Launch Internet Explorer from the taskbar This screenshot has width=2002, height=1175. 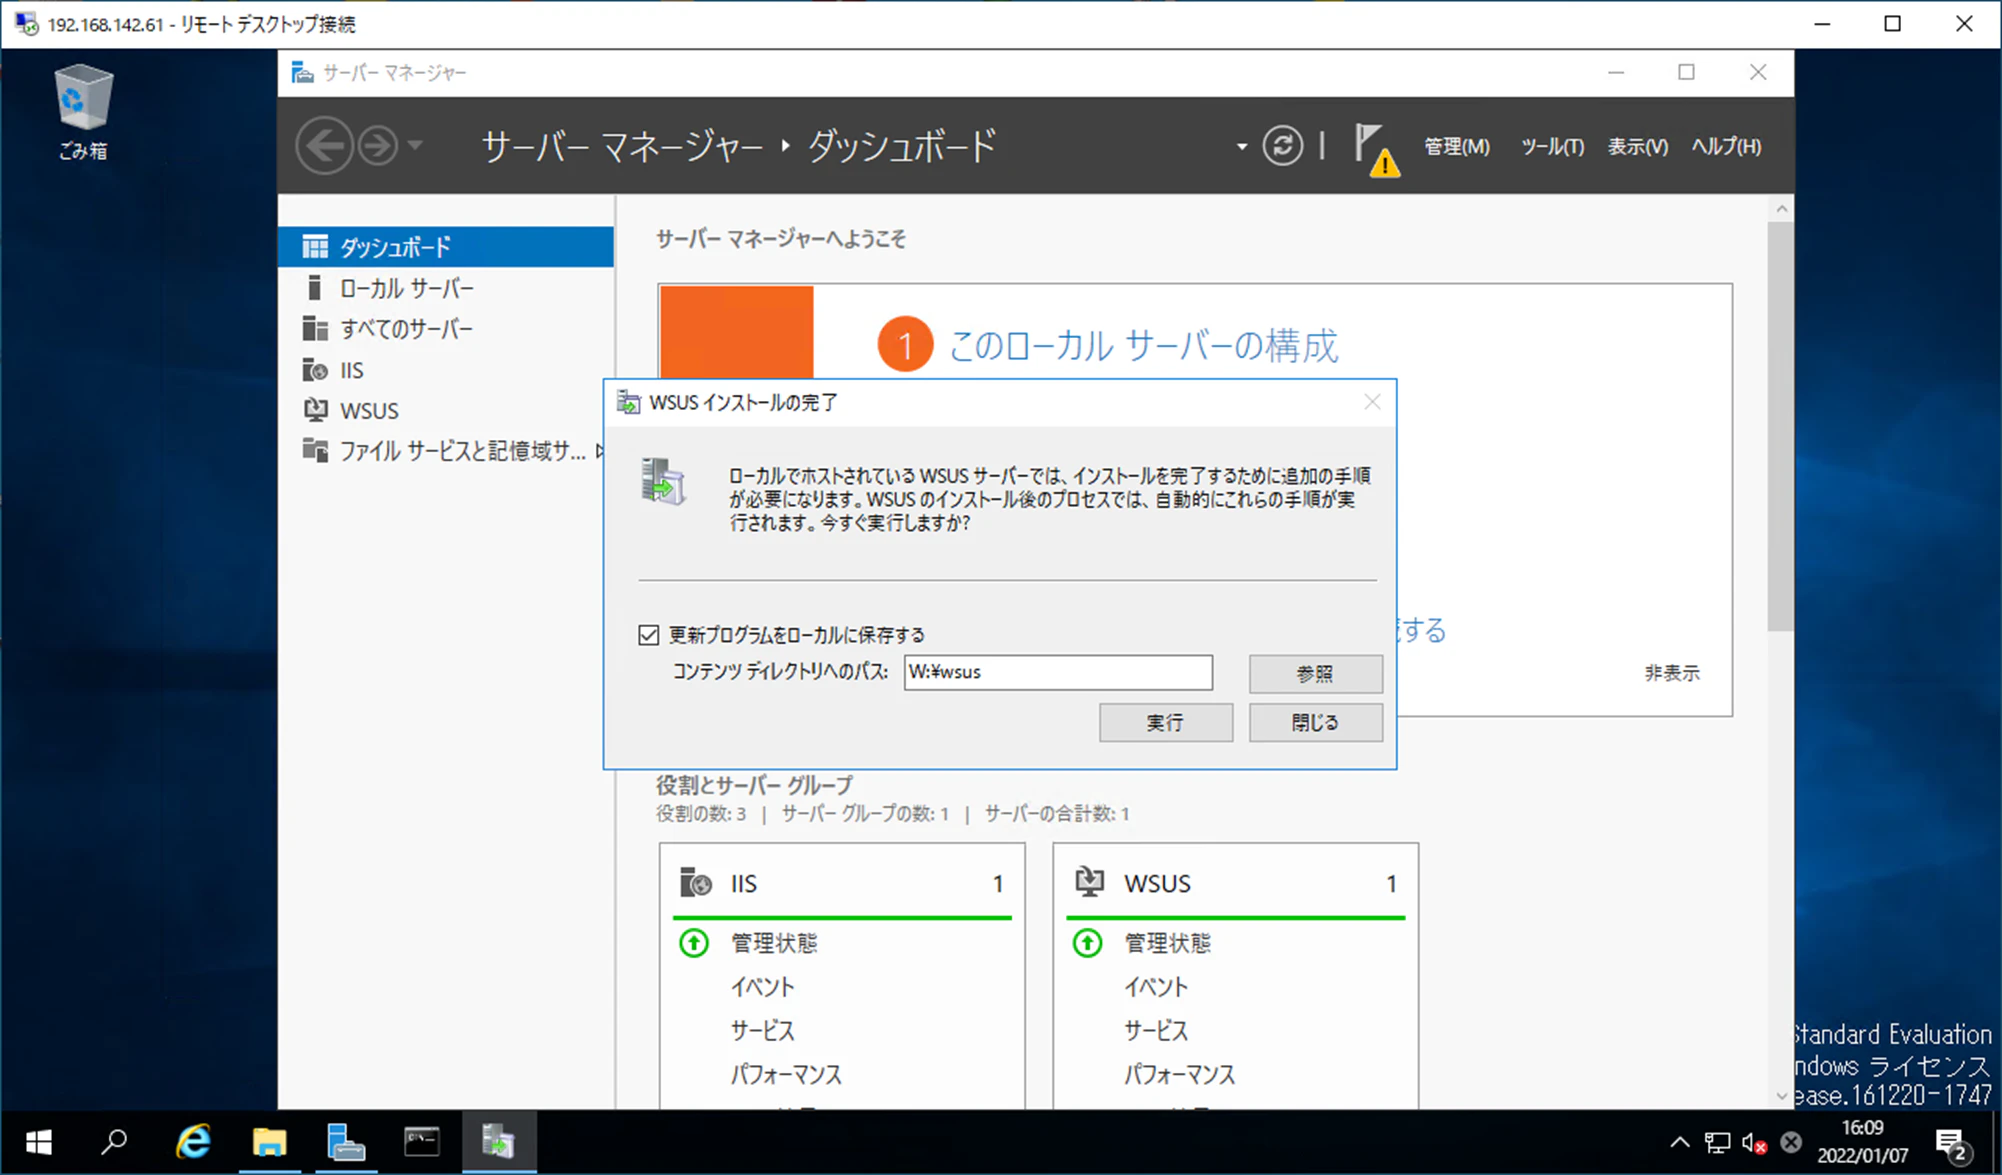(193, 1142)
